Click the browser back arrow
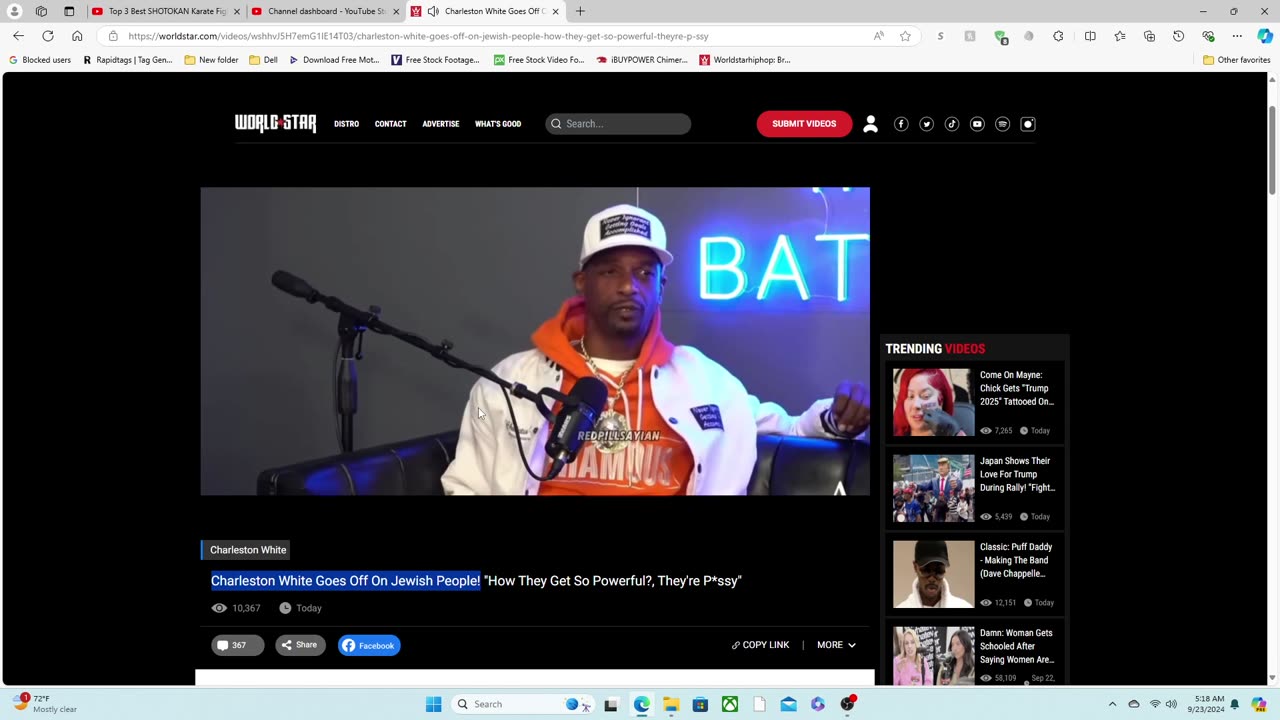This screenshot has height=720, width=1280. [x=18, y=36]
